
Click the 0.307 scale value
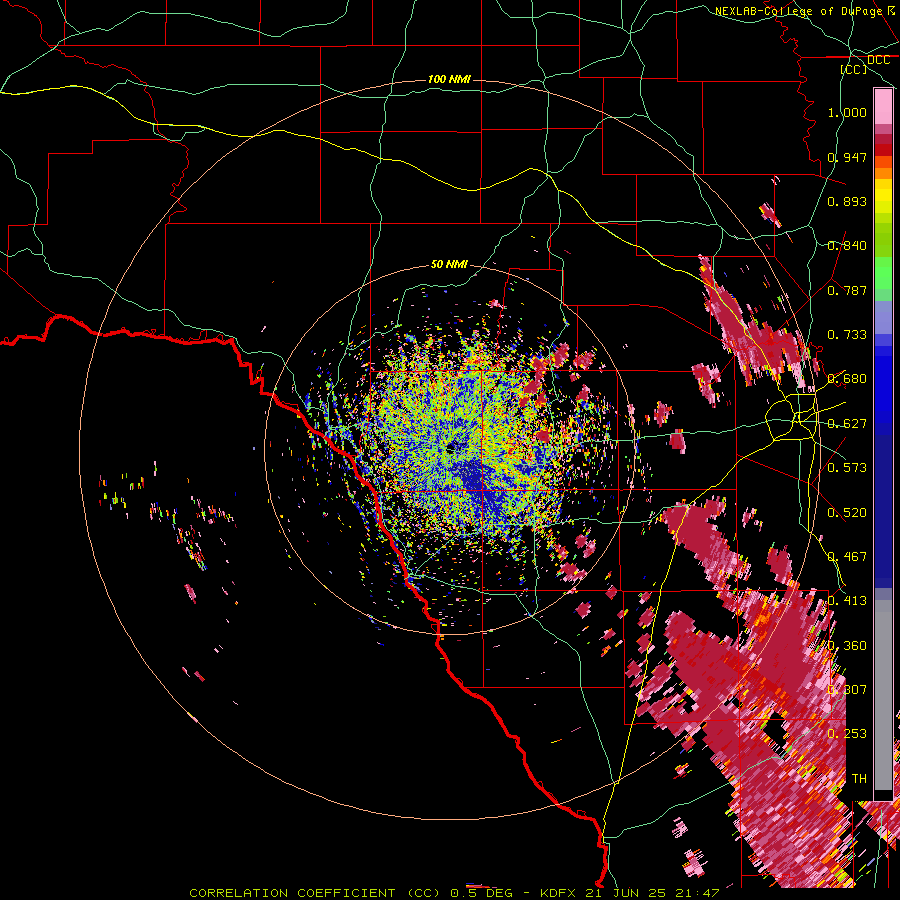[x=847, y=690]
